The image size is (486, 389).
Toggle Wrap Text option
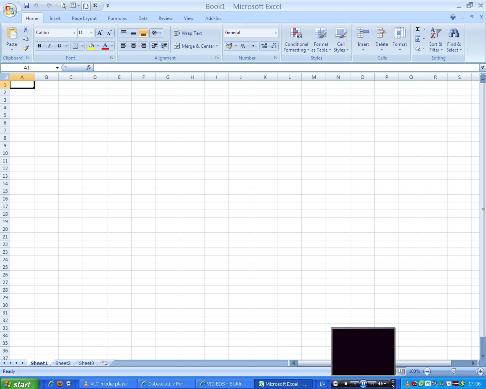(188, 33)
